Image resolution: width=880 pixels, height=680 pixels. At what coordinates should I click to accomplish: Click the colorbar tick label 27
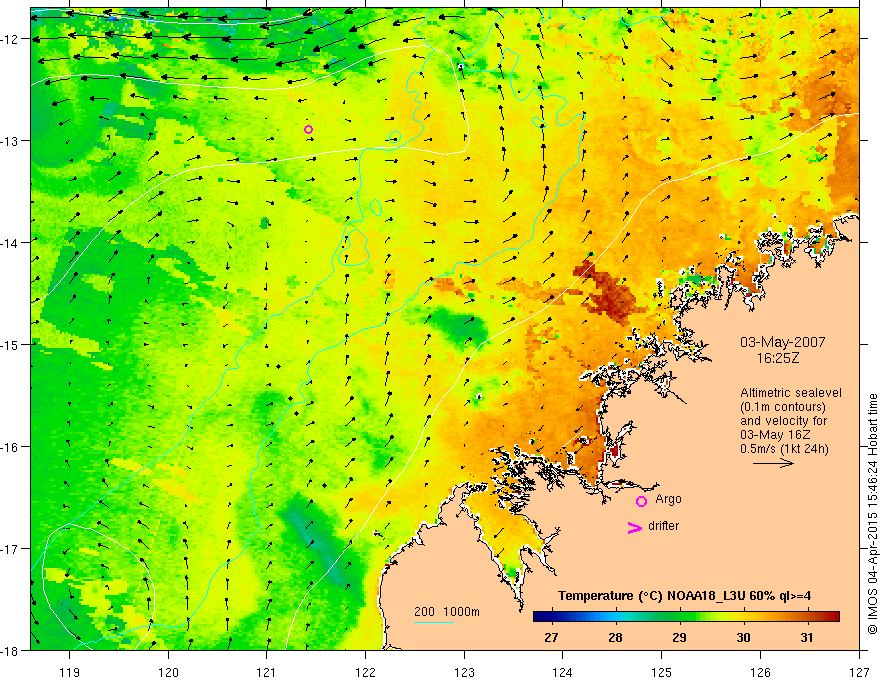(x=552, y=637)
